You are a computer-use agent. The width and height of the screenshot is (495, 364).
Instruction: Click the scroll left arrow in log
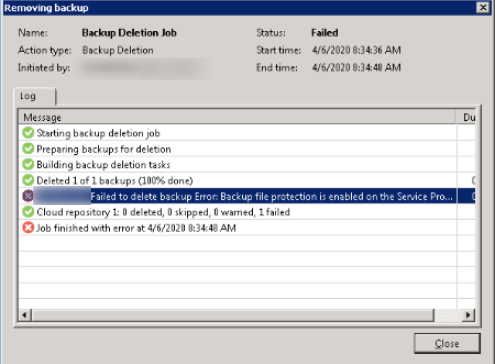click(x=25, y=315)
